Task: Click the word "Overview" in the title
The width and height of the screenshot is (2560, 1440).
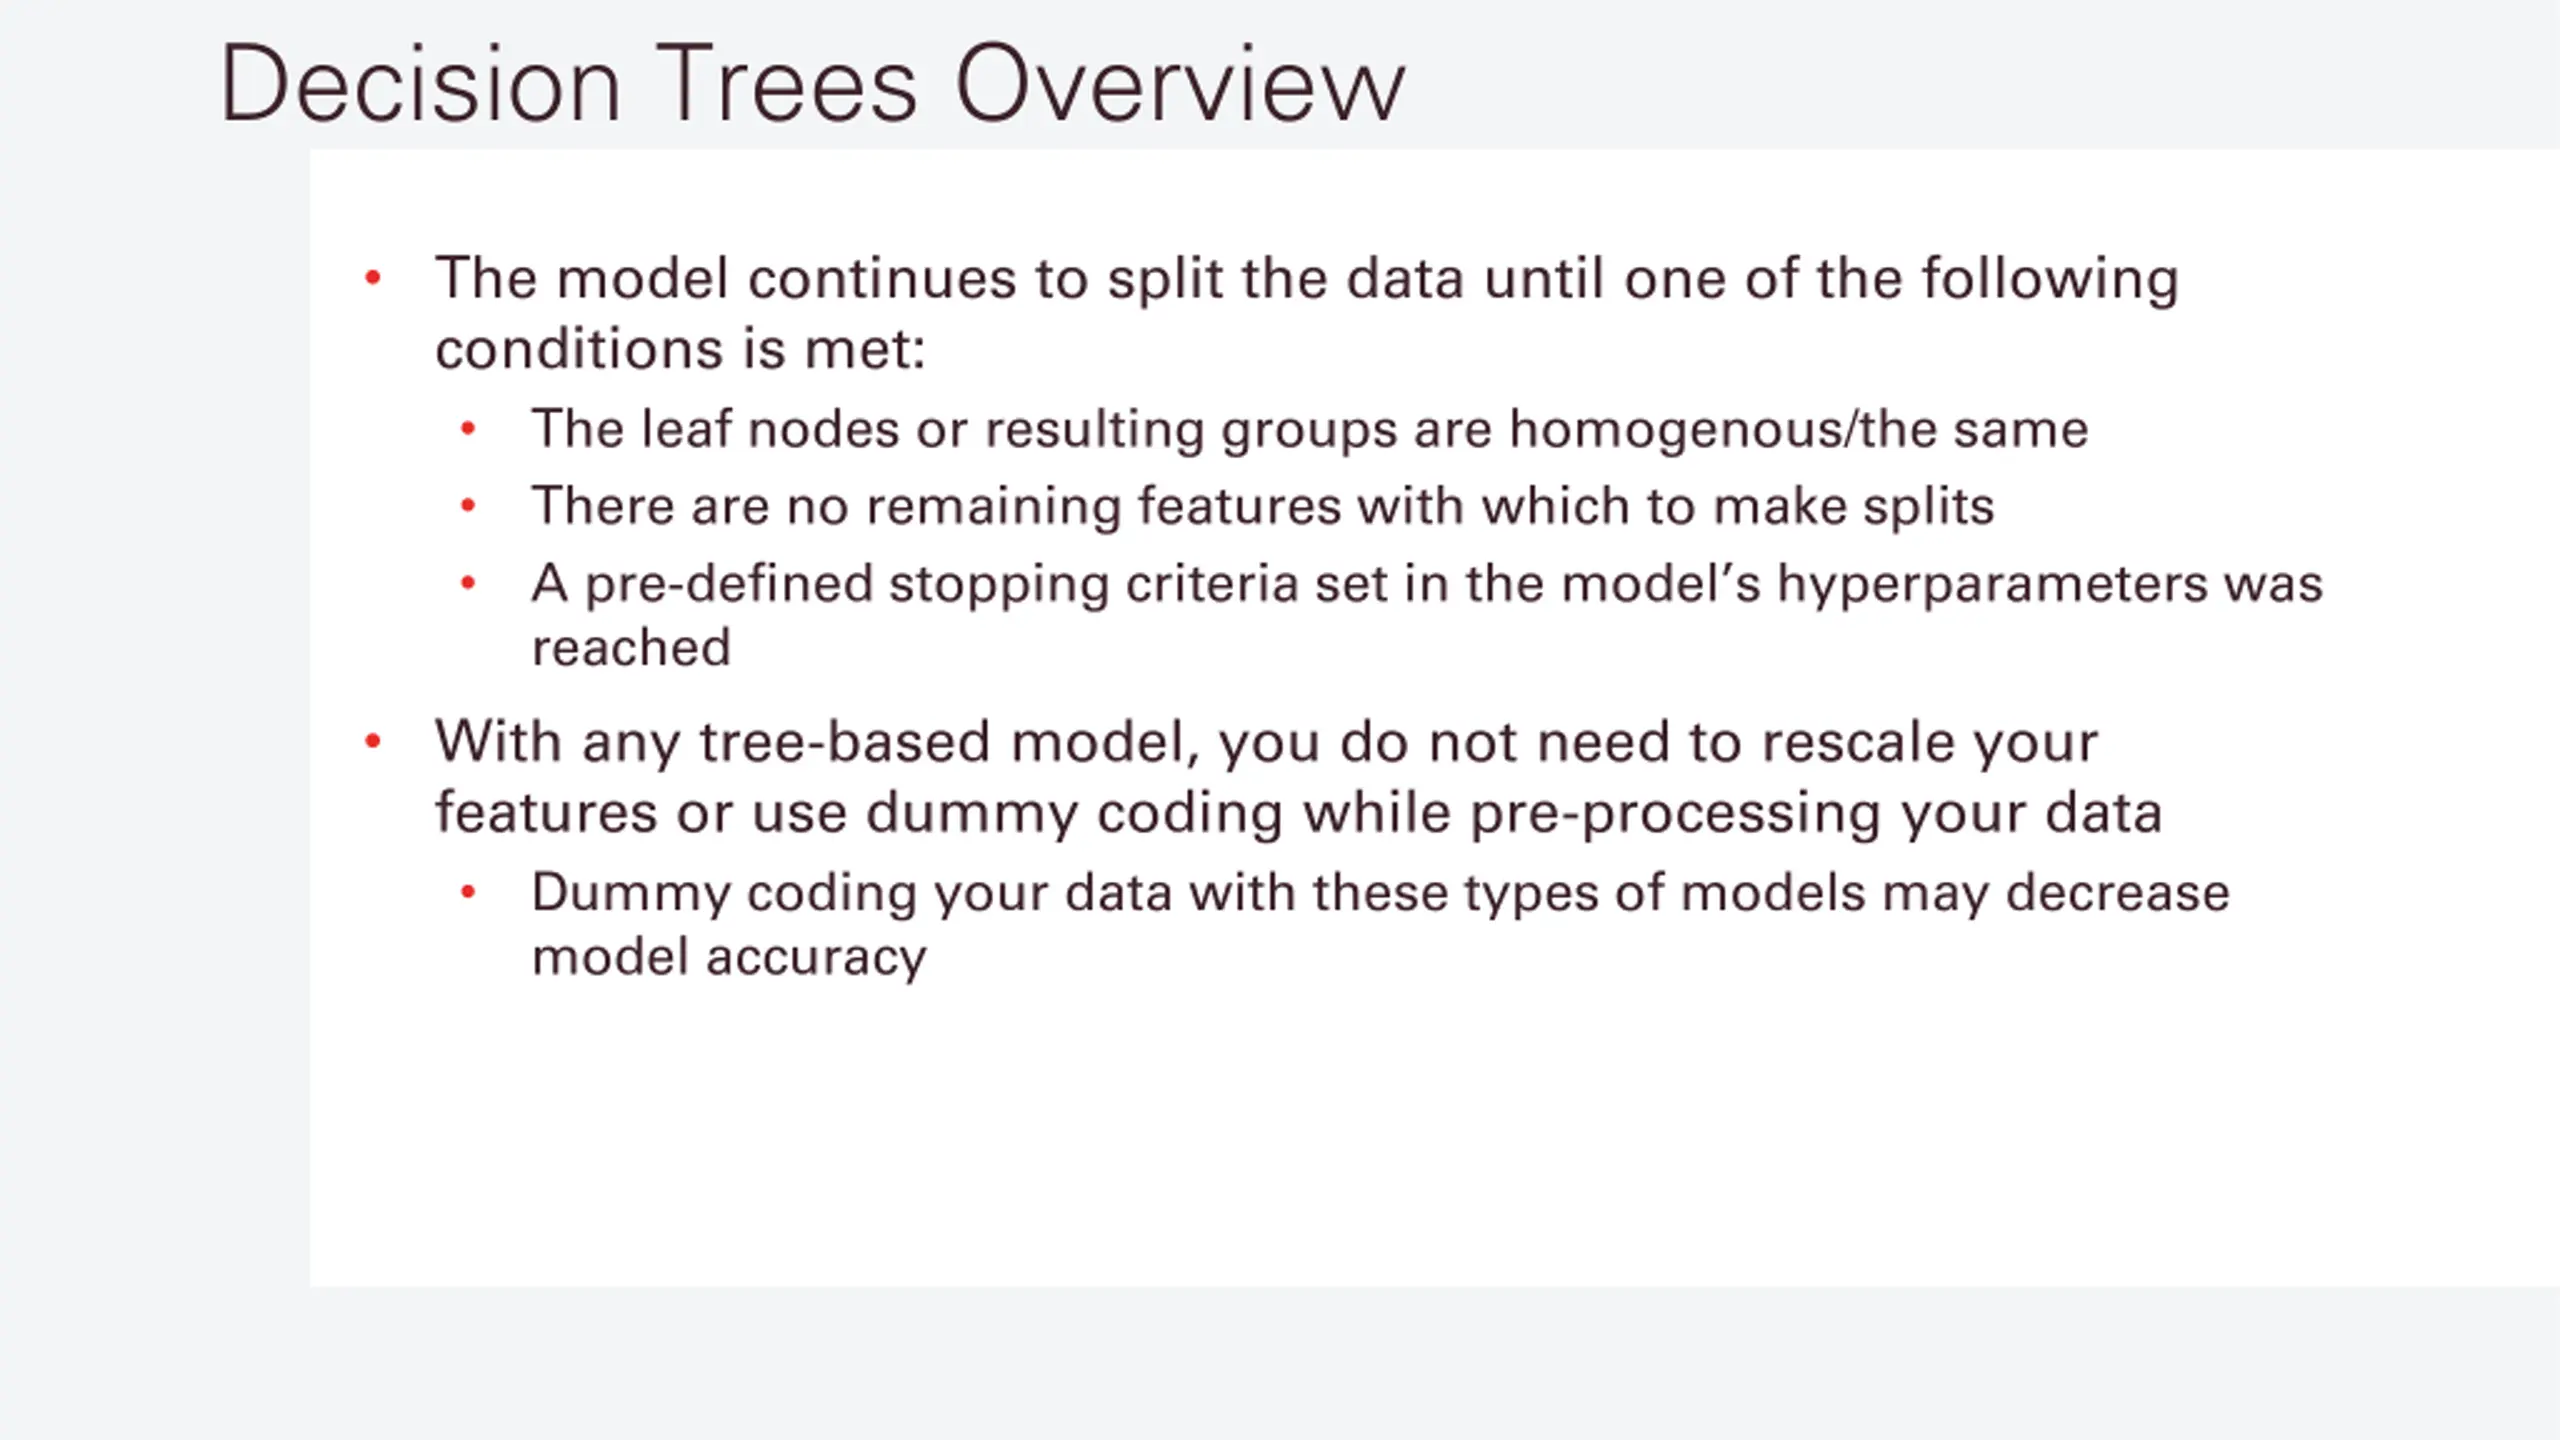Action: tap(1180, 84)
